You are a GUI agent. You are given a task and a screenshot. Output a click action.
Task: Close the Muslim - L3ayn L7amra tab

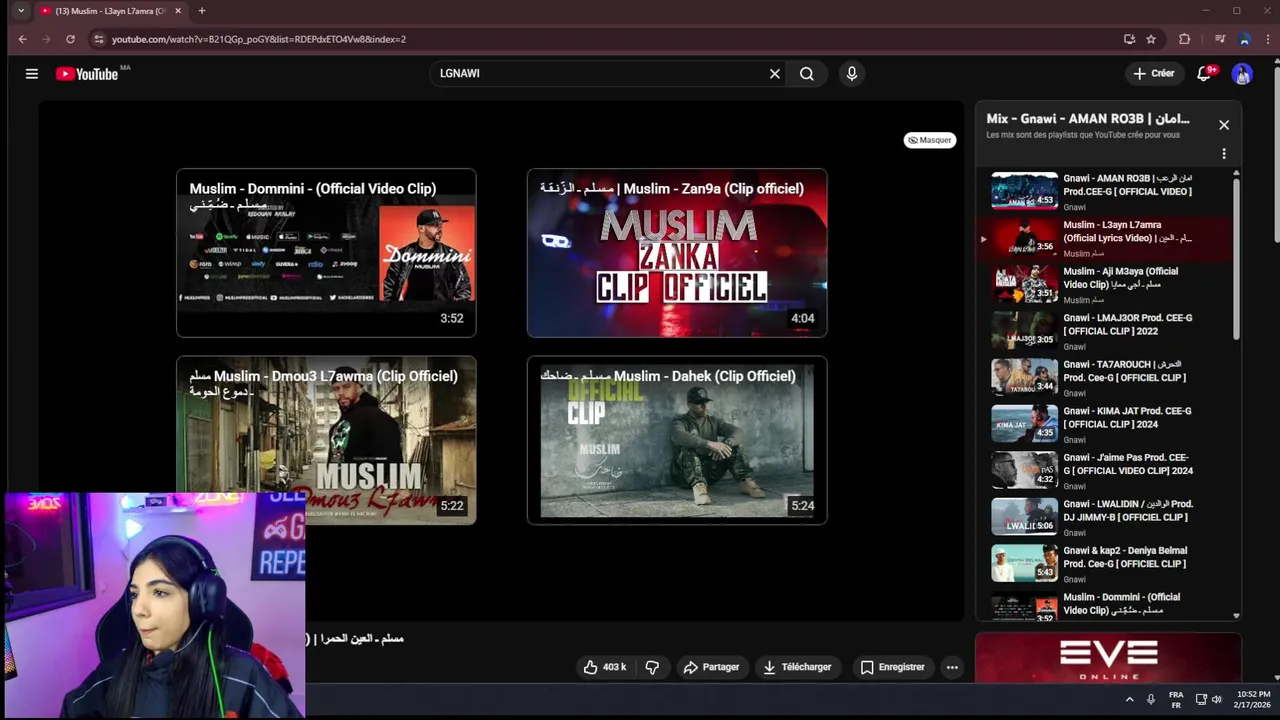pos(178,11)
